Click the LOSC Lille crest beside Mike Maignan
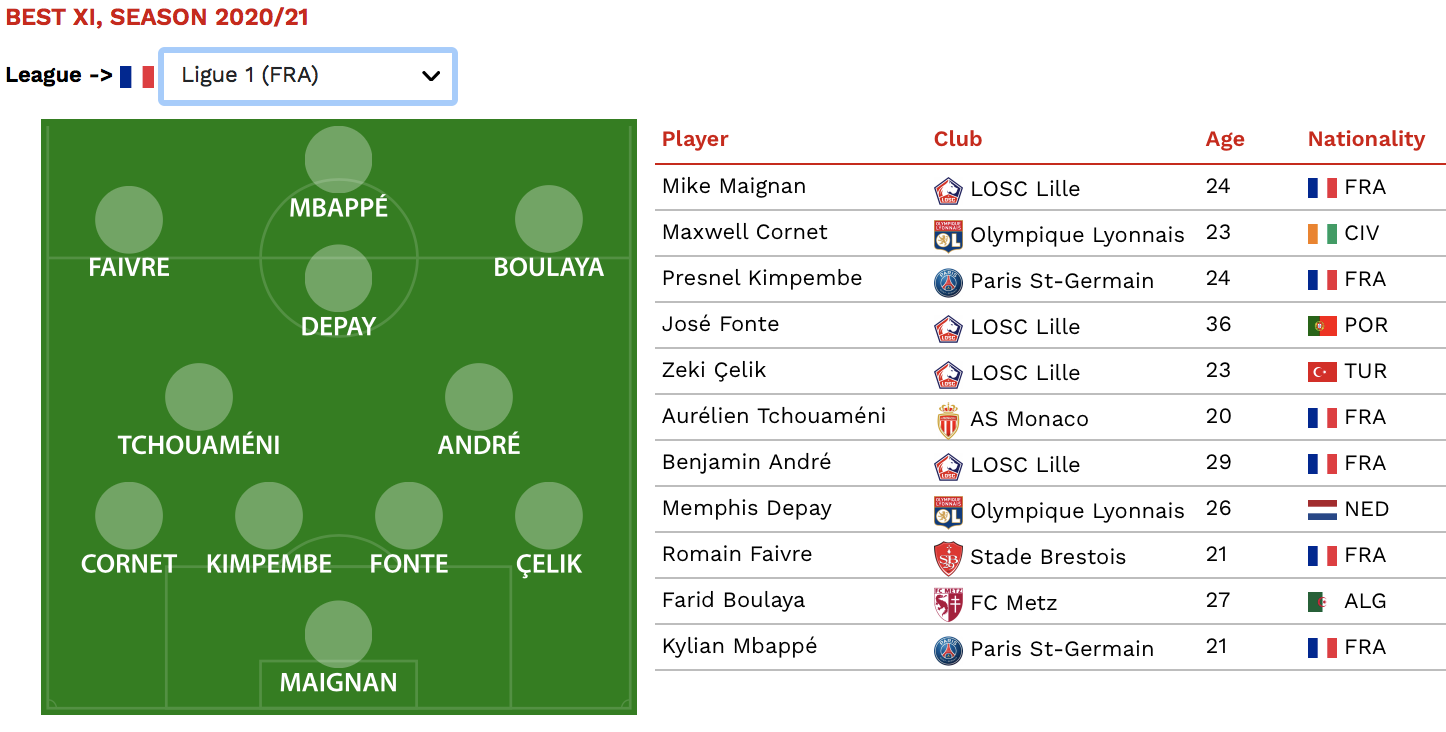This screenshot has height=732, width=1446. [x=948, y=189]
